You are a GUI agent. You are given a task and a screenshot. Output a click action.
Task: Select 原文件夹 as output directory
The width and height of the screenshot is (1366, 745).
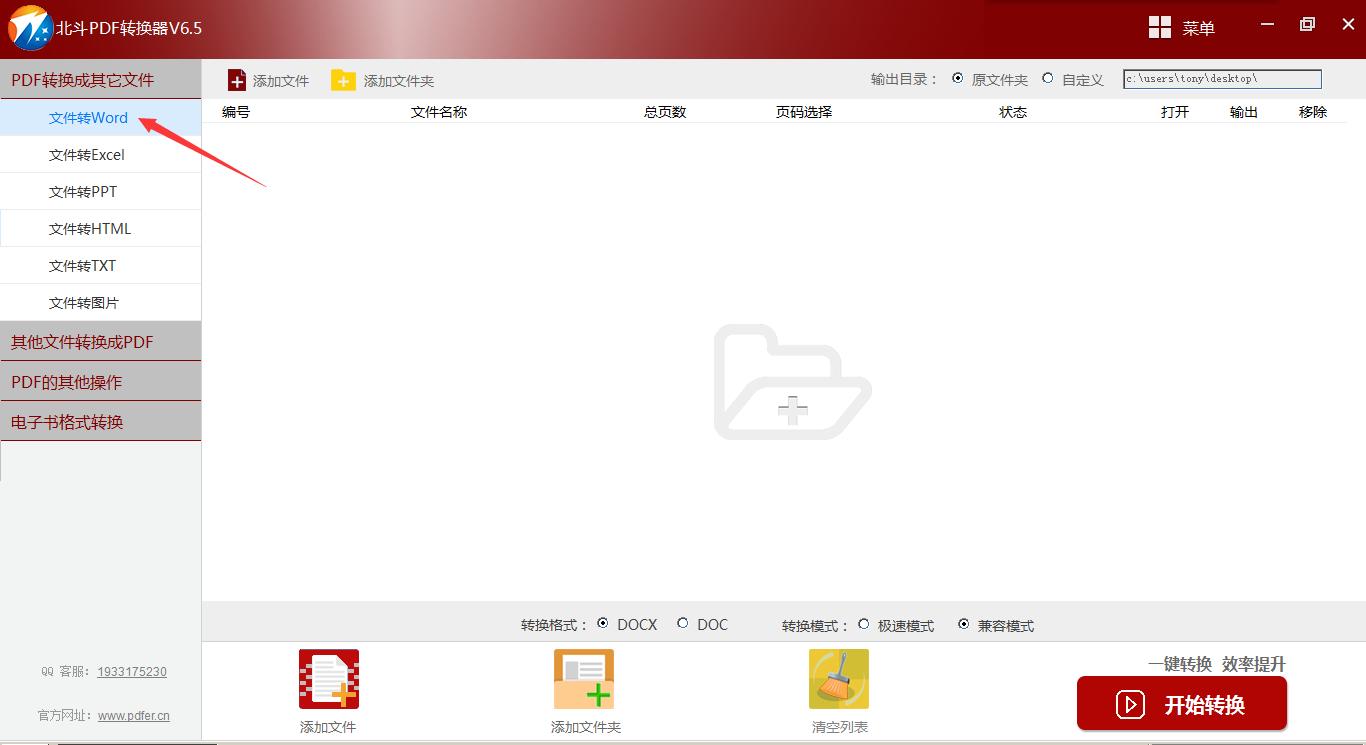pyautogui.click(x=957, y=79)
